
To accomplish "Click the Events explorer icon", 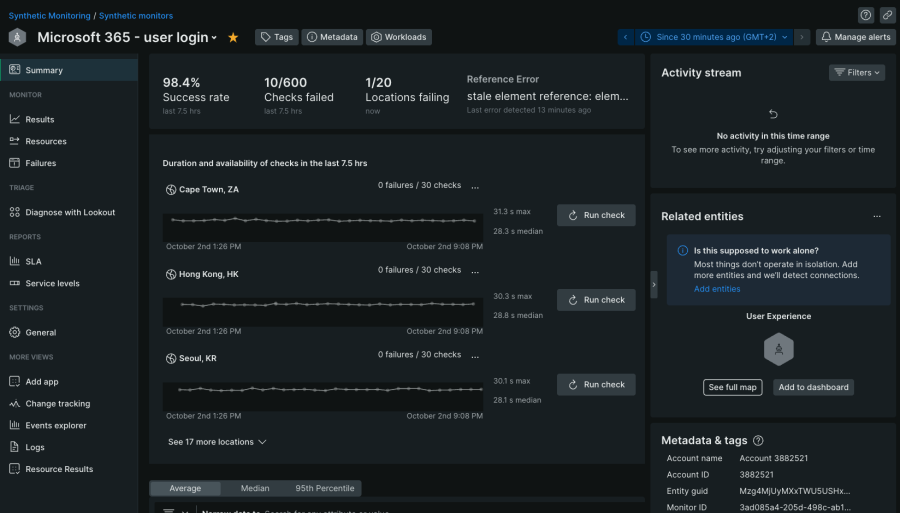I will [15, 425].
